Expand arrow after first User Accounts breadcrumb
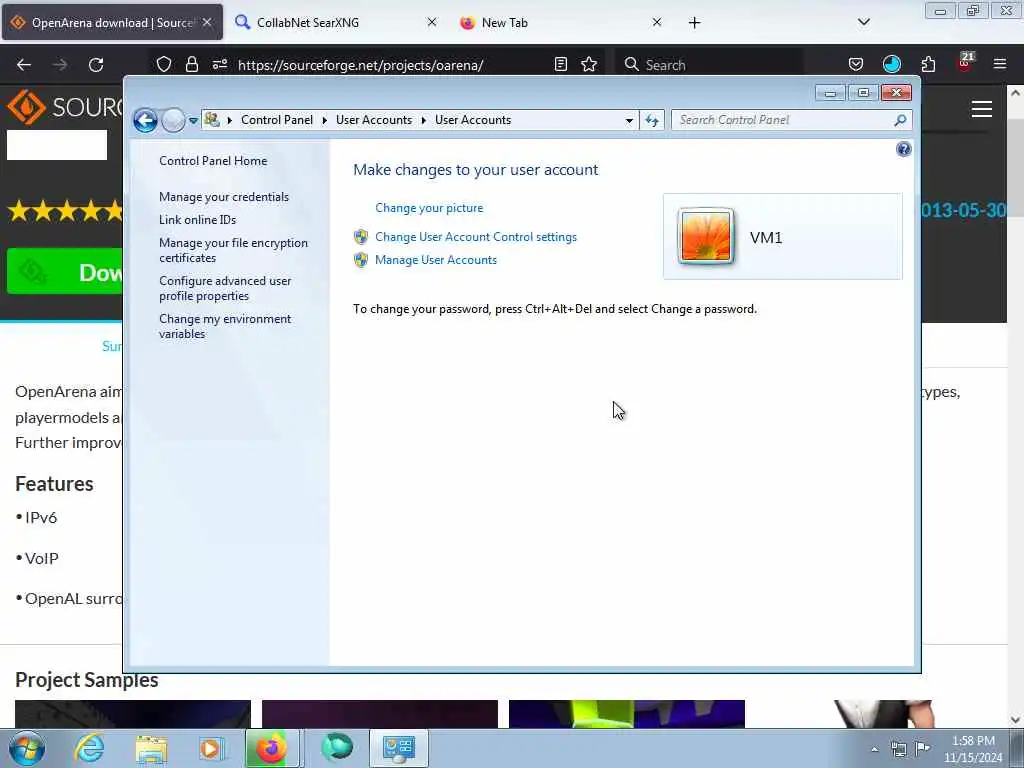 coord(423,120)
